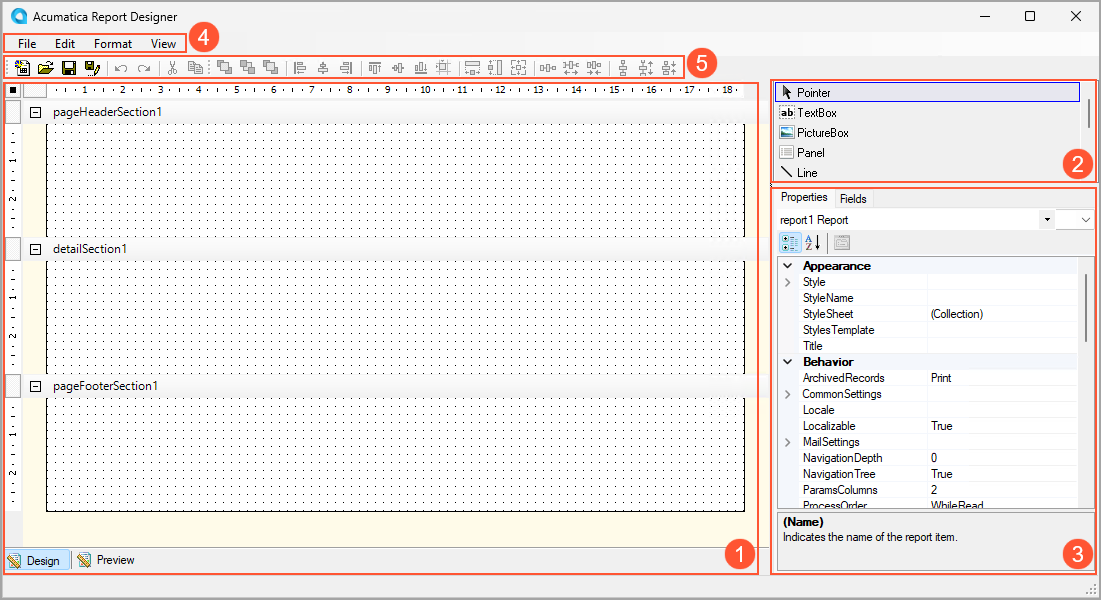Switch to the Properties tab
The image size is (1101, 600).
[x=804, y=197]
